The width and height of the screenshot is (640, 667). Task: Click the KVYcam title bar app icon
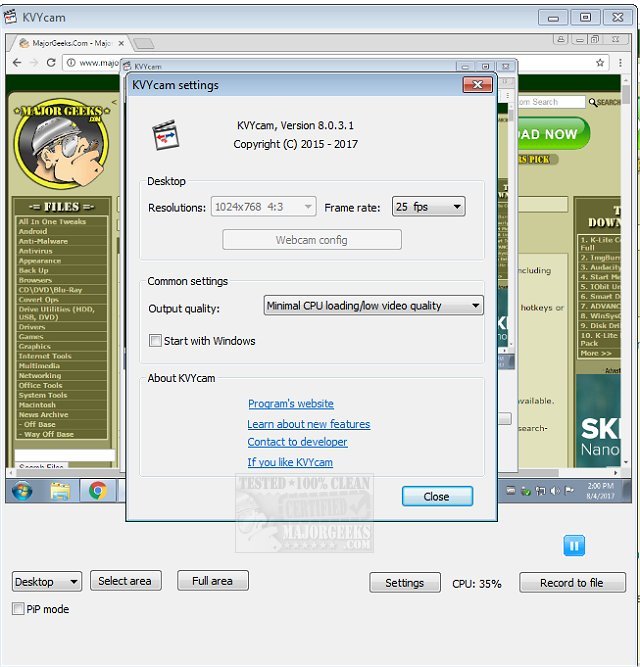coord(10,17)
